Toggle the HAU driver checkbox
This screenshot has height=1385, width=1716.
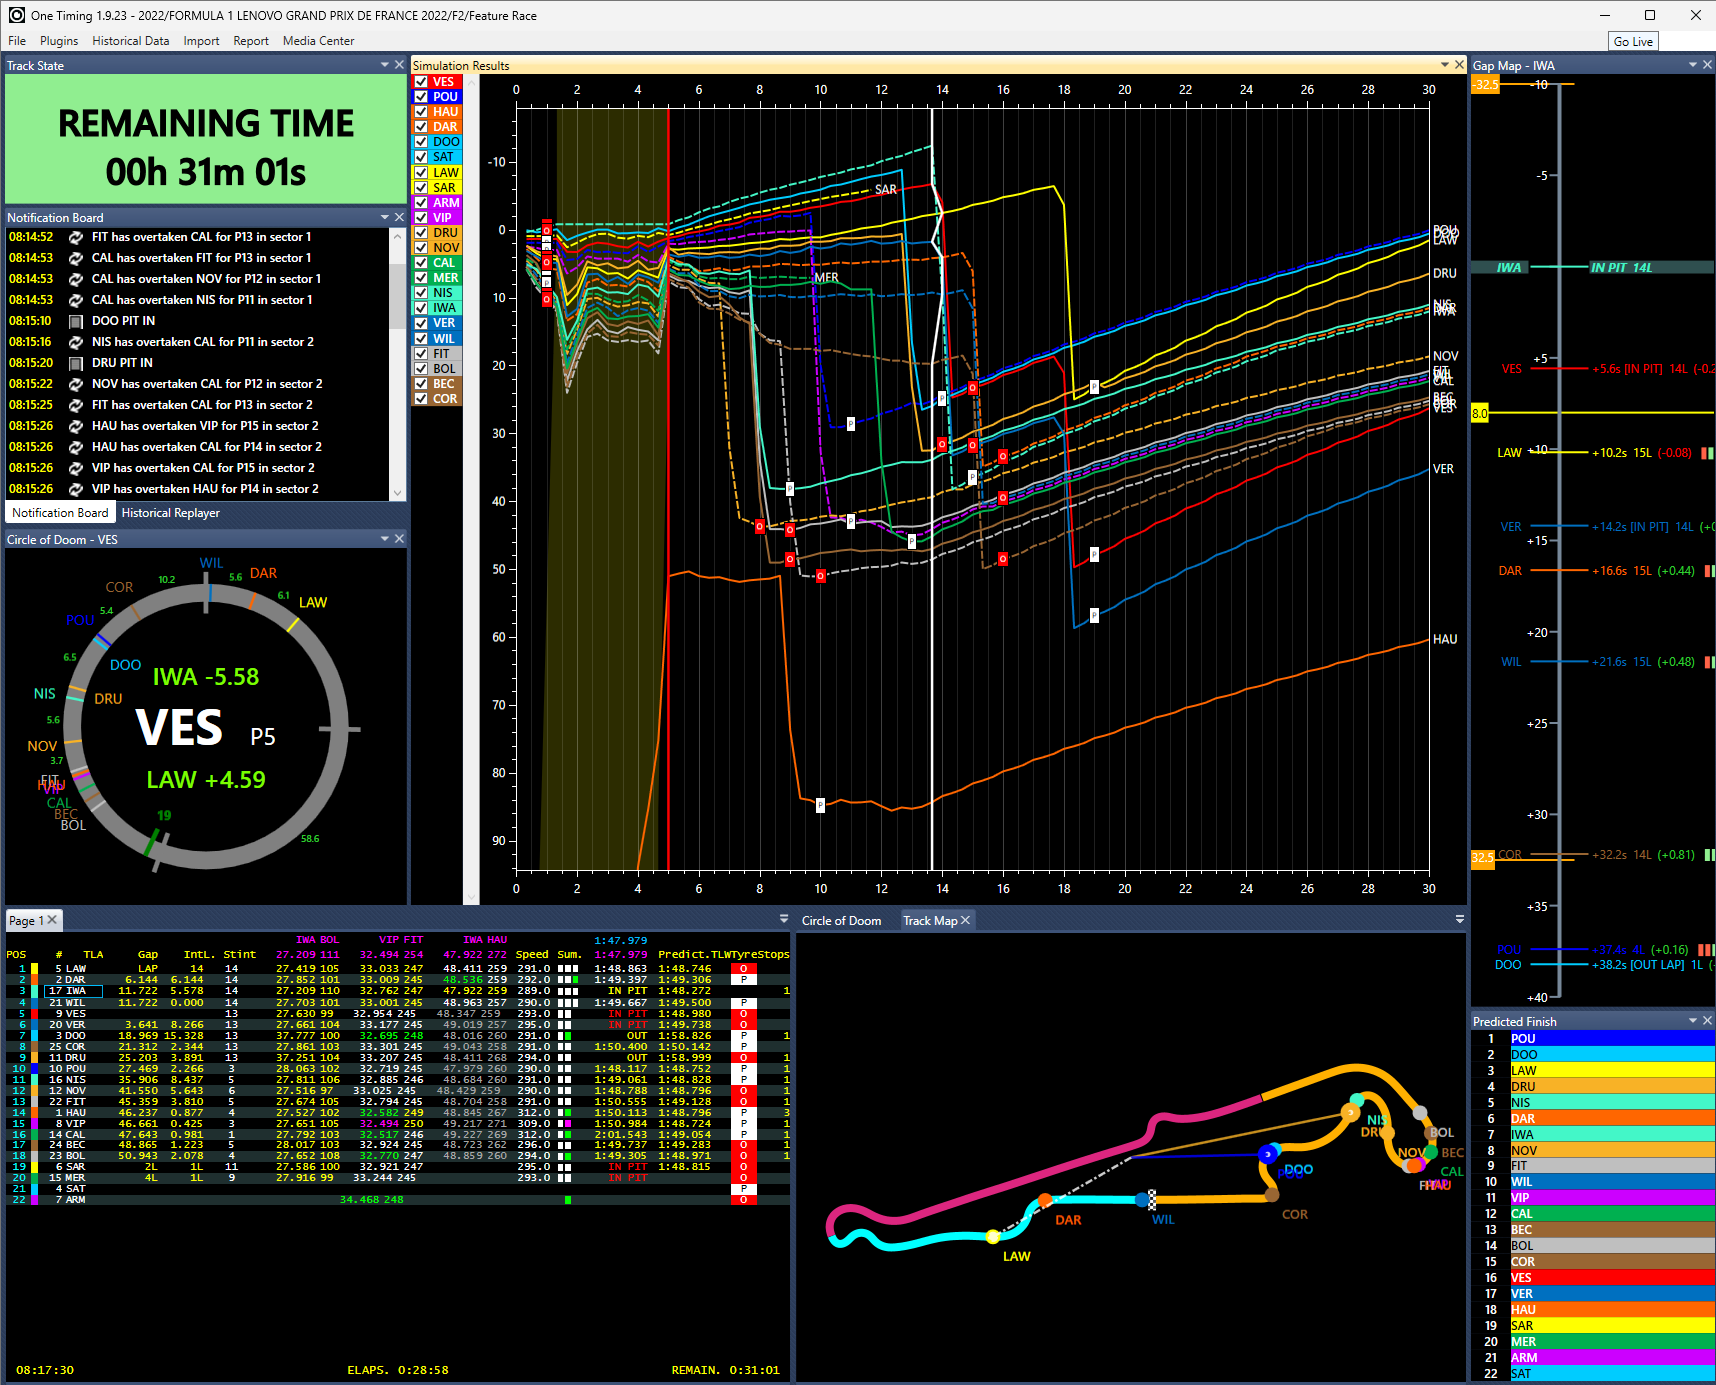[x=421, y=112]
